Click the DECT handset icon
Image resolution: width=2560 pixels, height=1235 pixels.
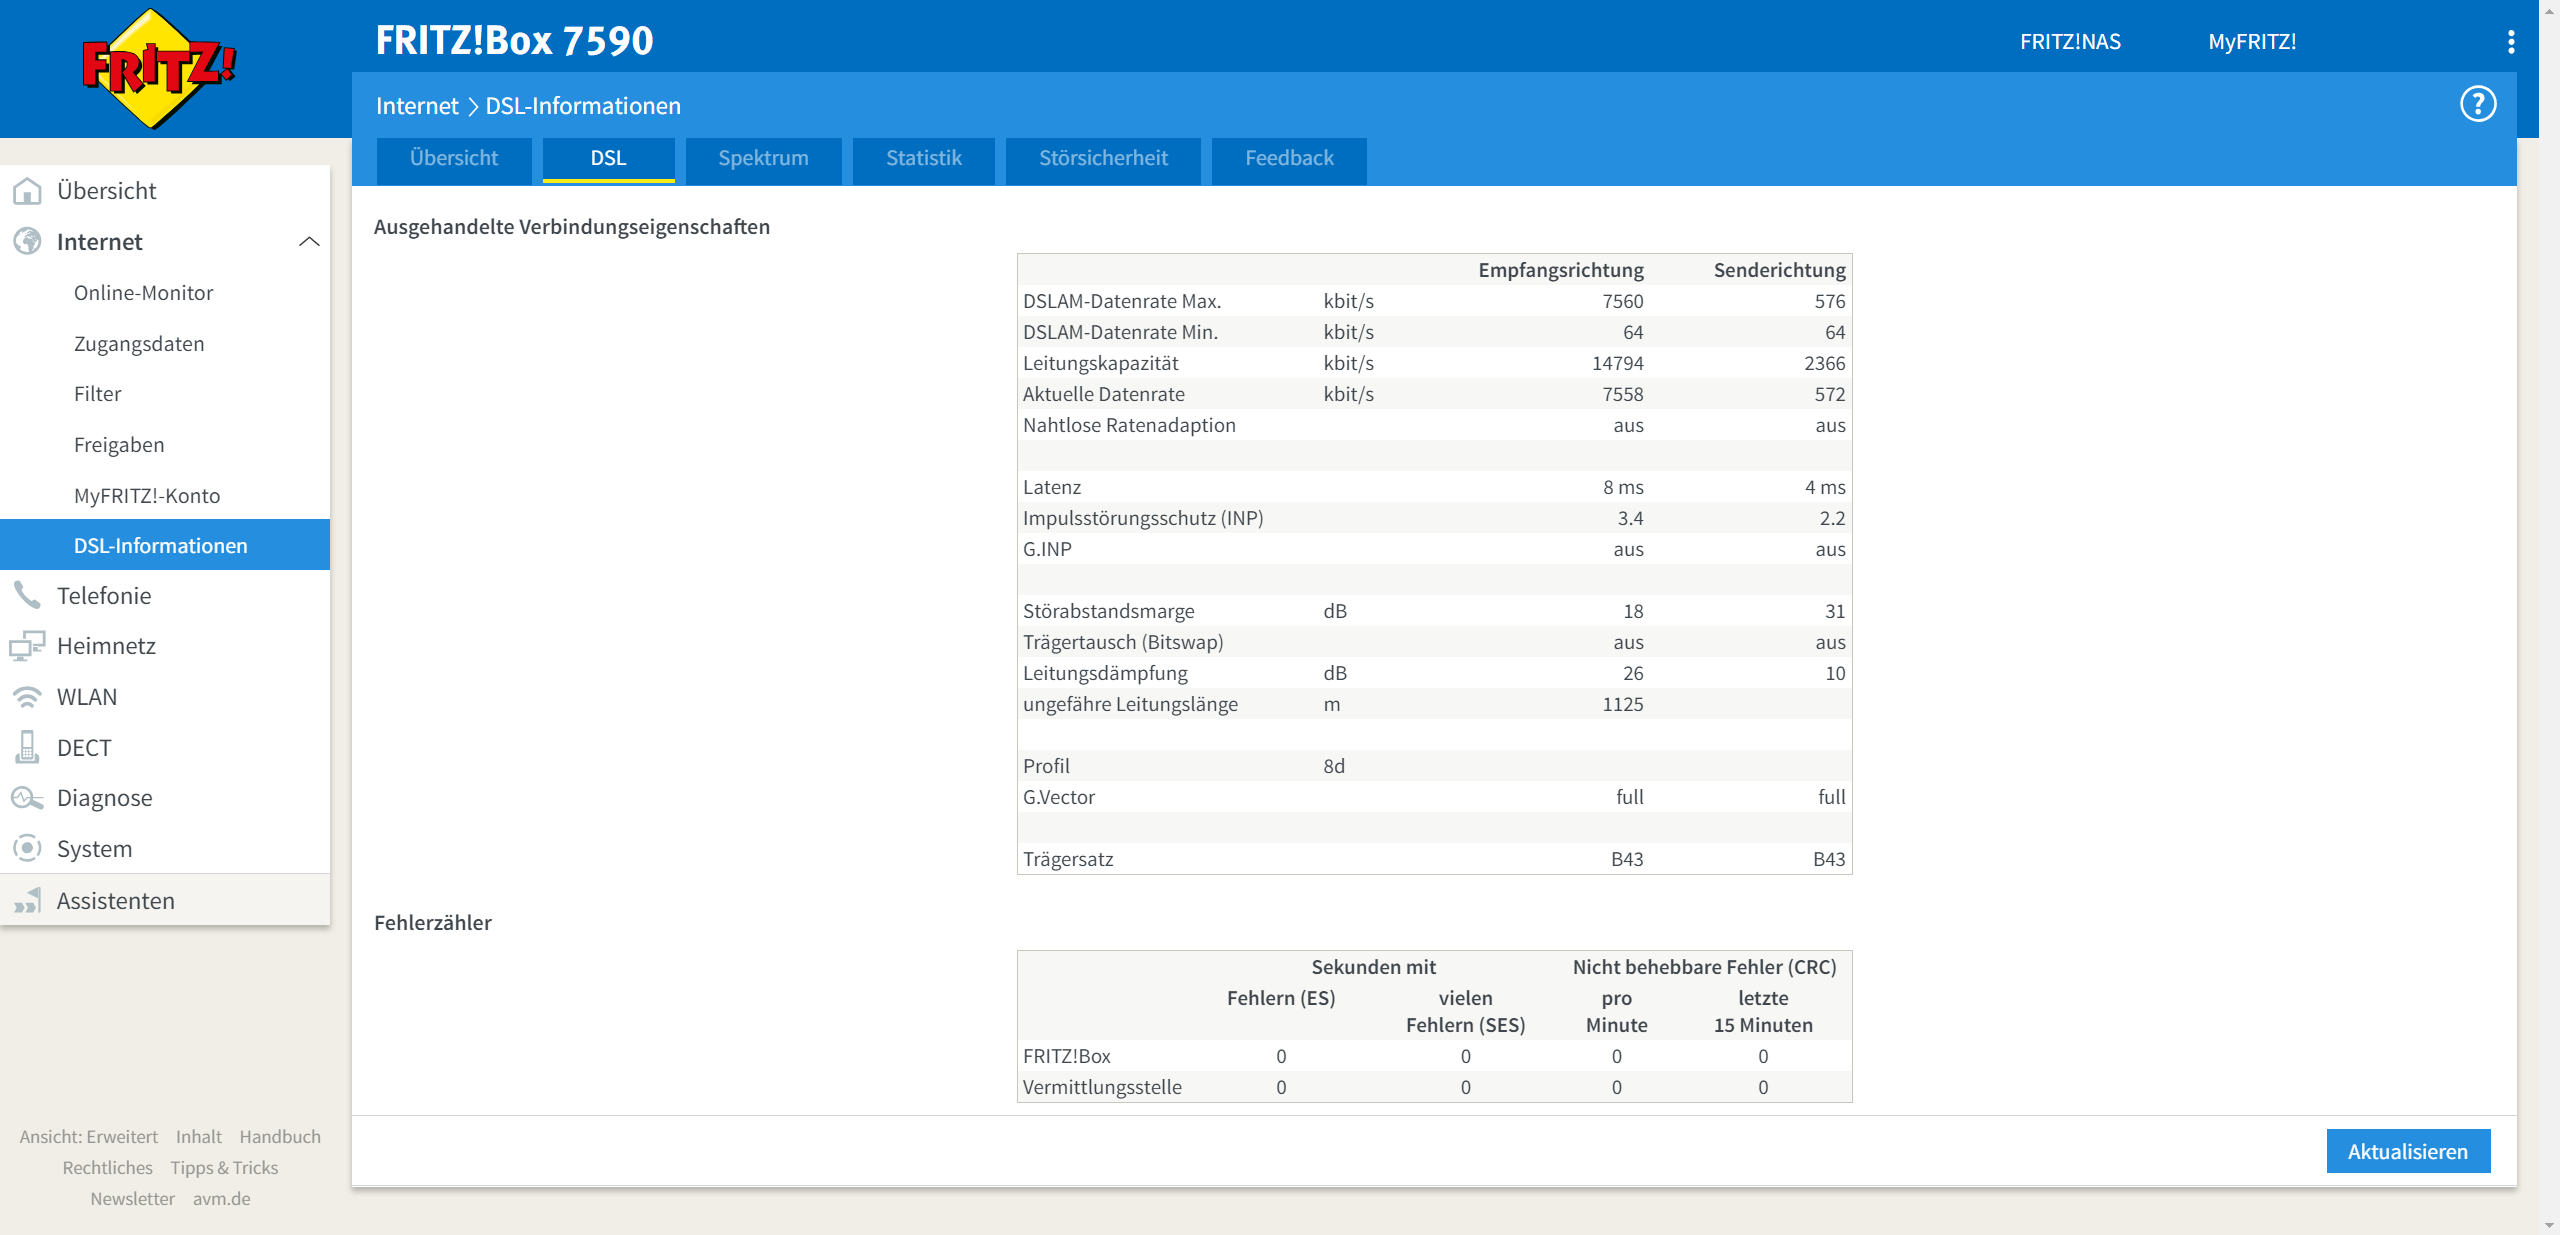tap(27, 748)
